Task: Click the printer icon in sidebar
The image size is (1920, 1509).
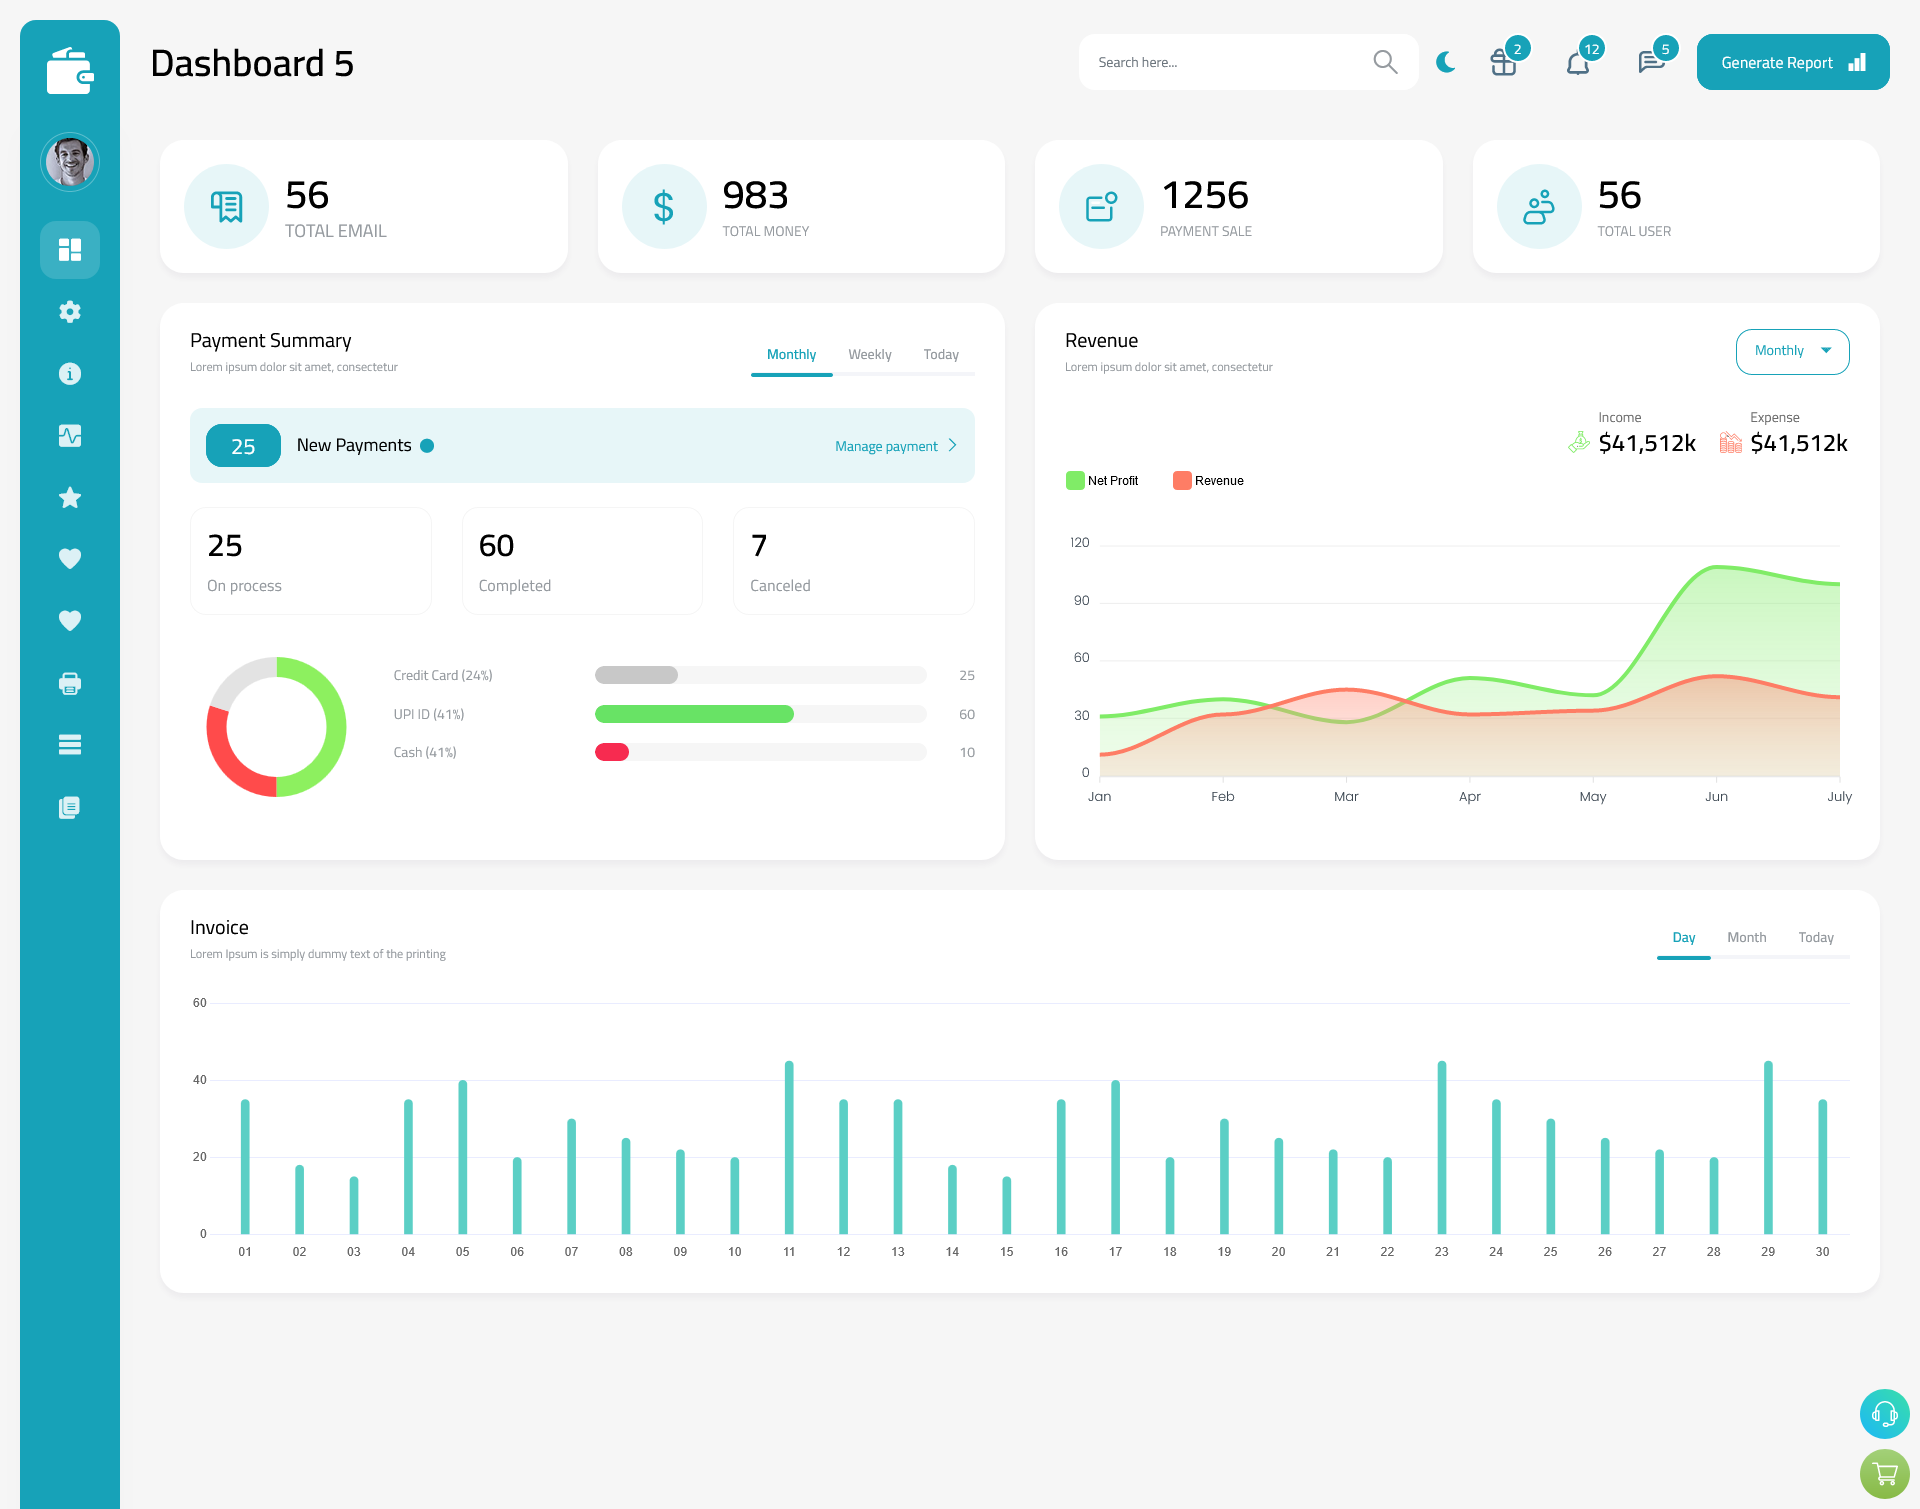Action: 70,683
